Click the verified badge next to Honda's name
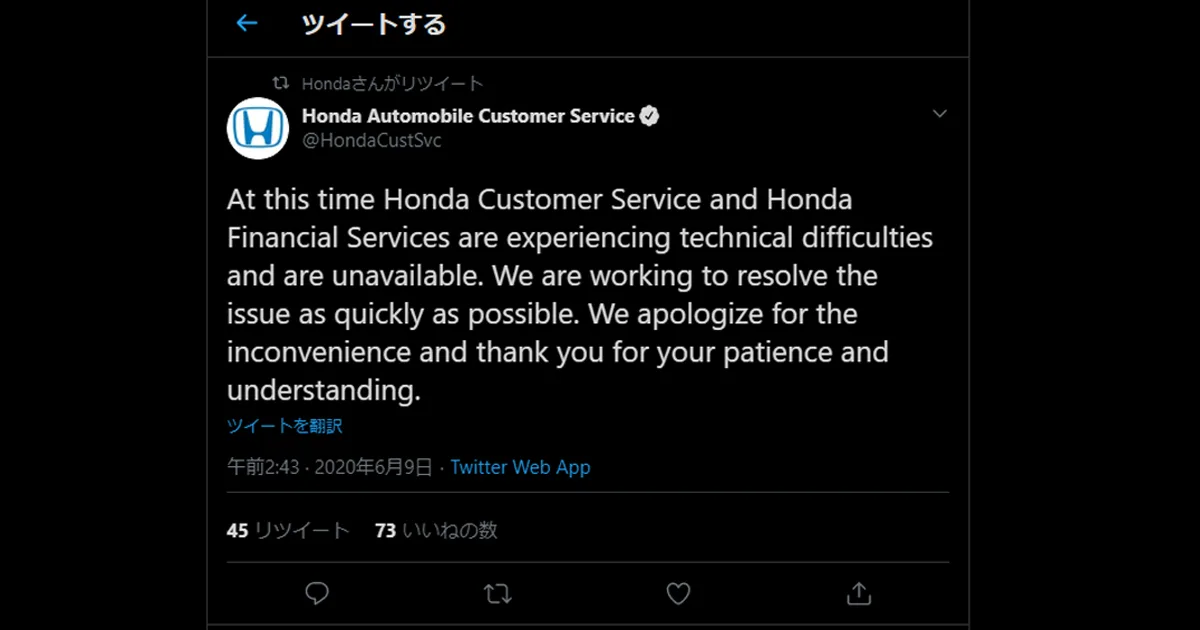The height and width of the screenshot is (630, 1200). click(x=650, y=115)
